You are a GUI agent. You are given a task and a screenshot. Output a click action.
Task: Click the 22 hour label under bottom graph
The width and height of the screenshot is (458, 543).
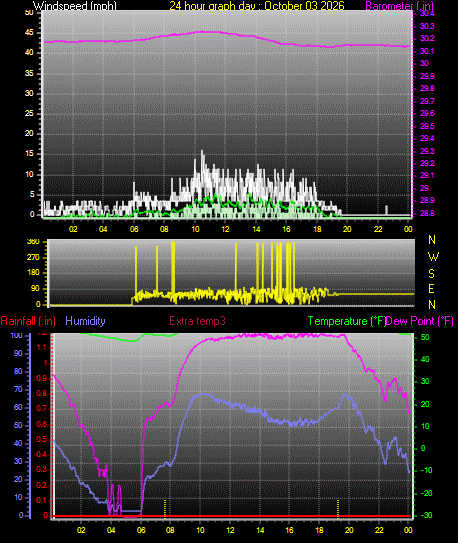[x=379, y=530]
